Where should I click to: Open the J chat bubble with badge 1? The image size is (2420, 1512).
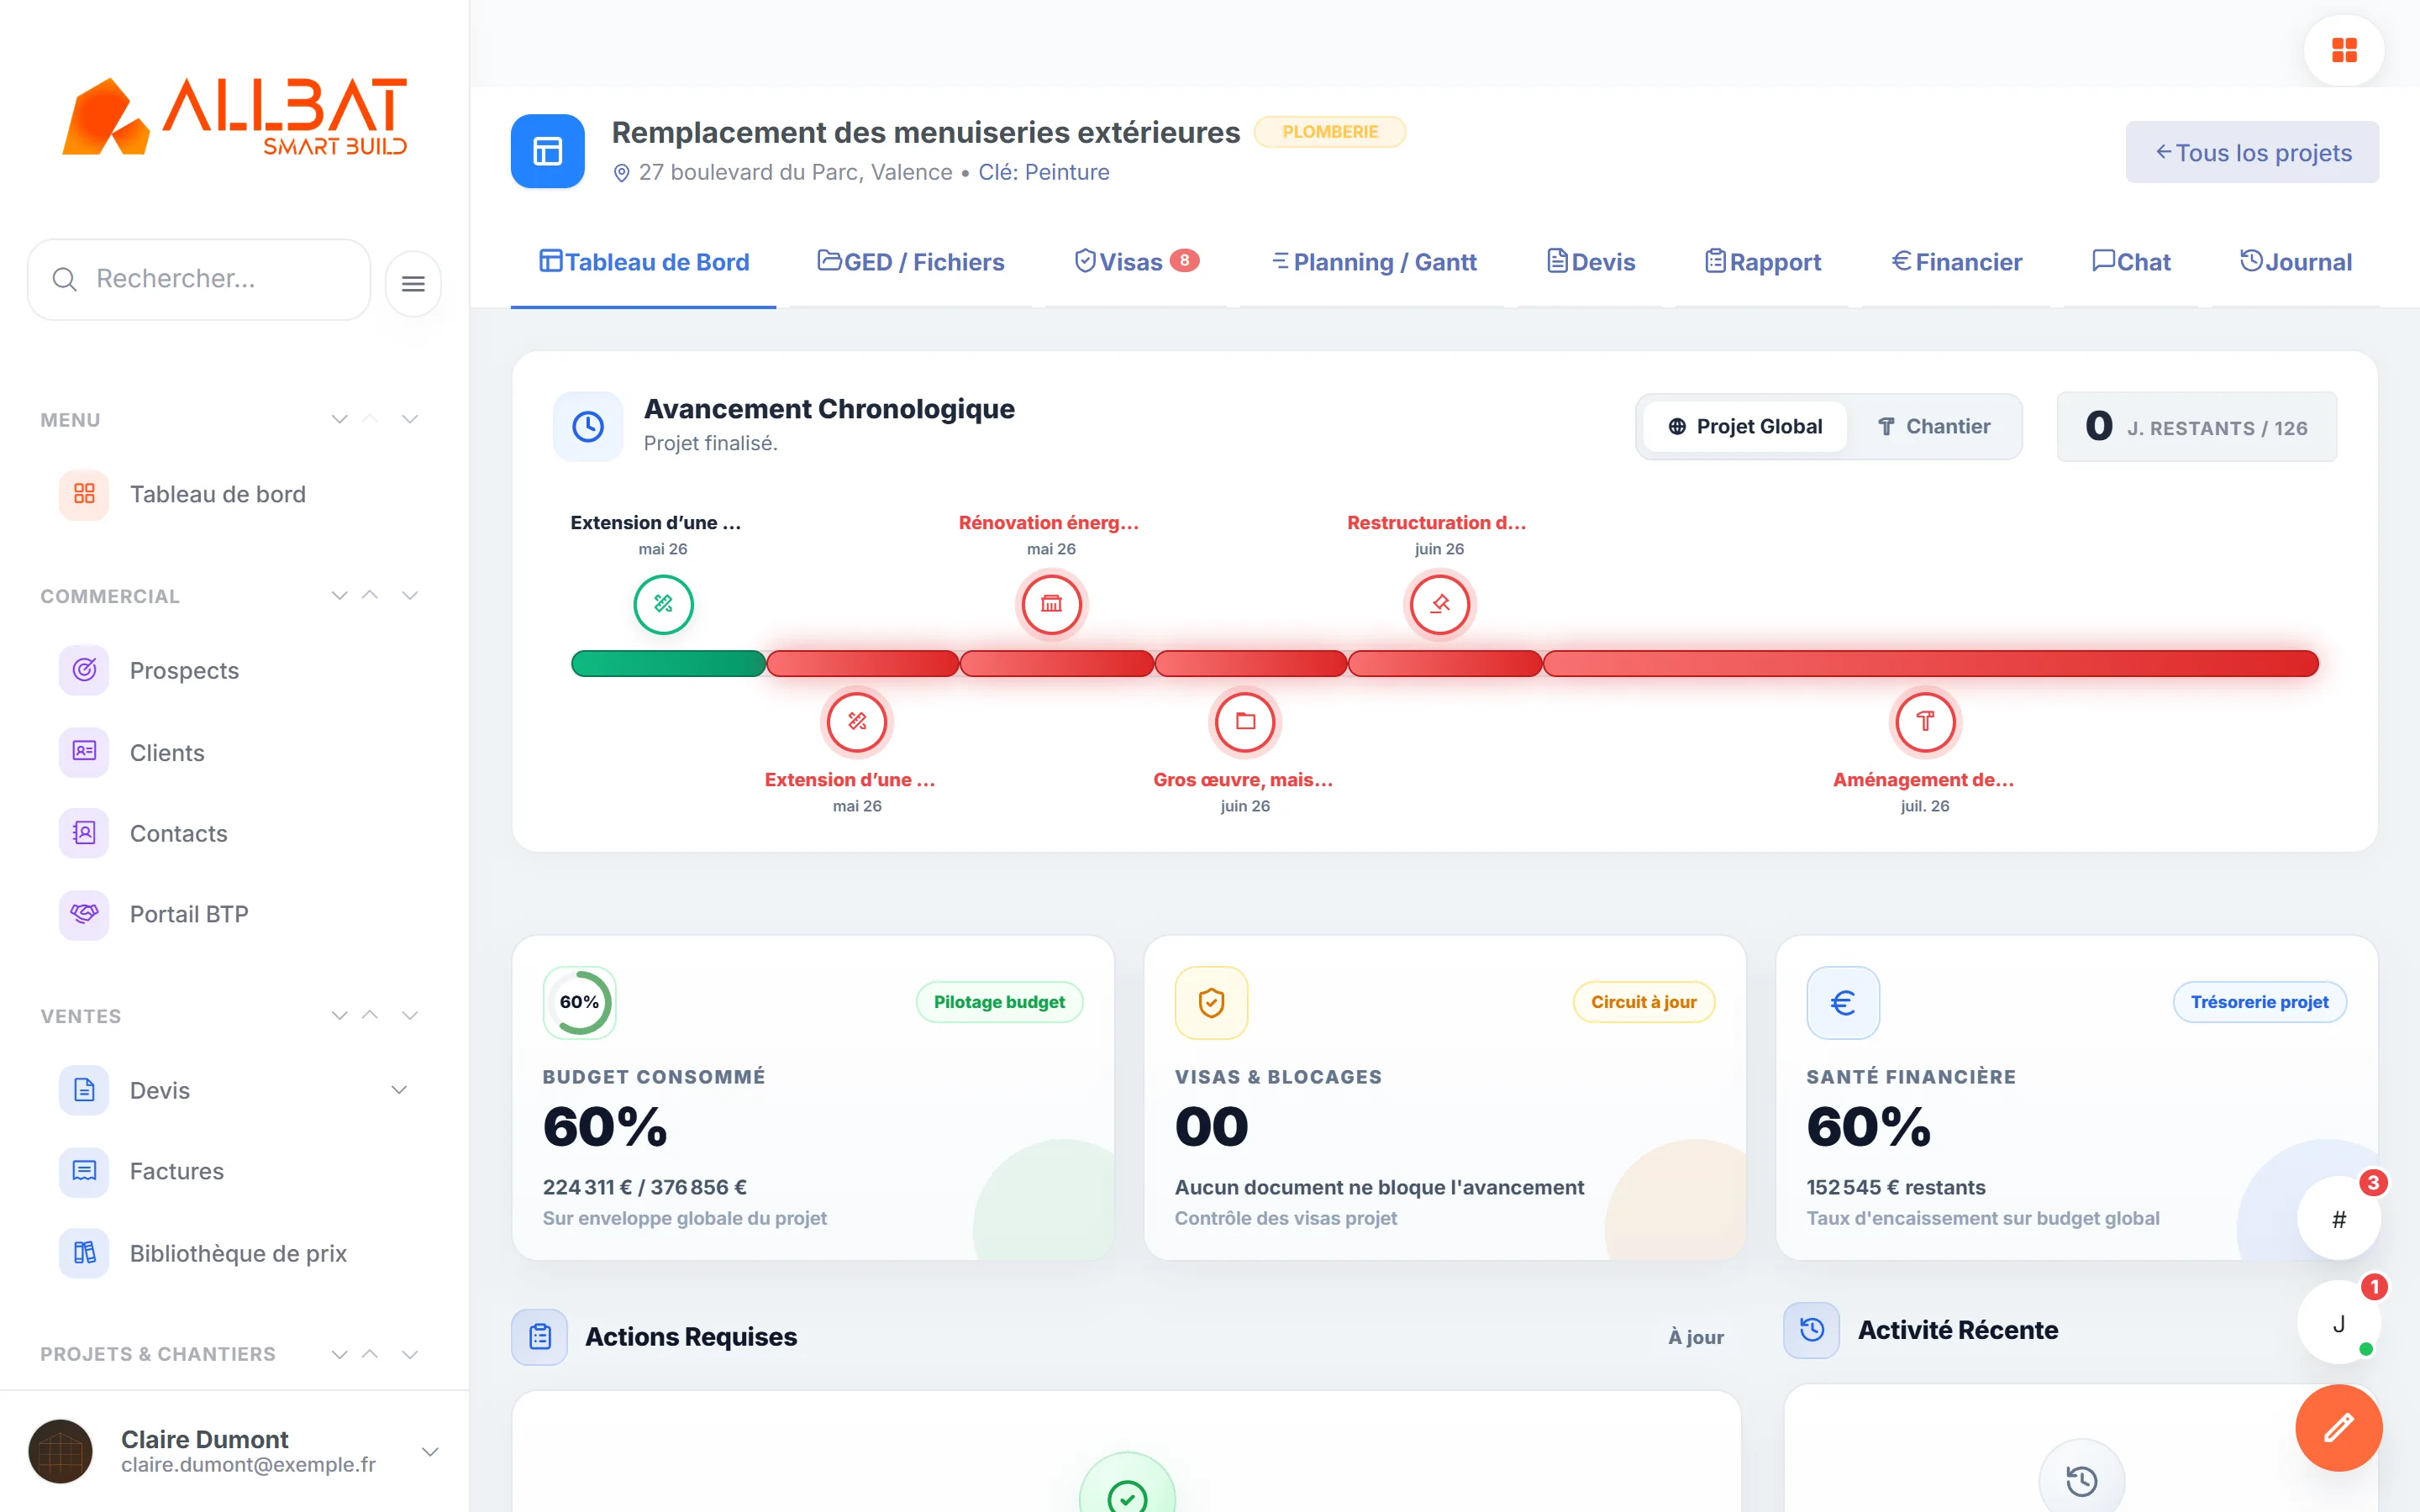coord(2338,1323)
